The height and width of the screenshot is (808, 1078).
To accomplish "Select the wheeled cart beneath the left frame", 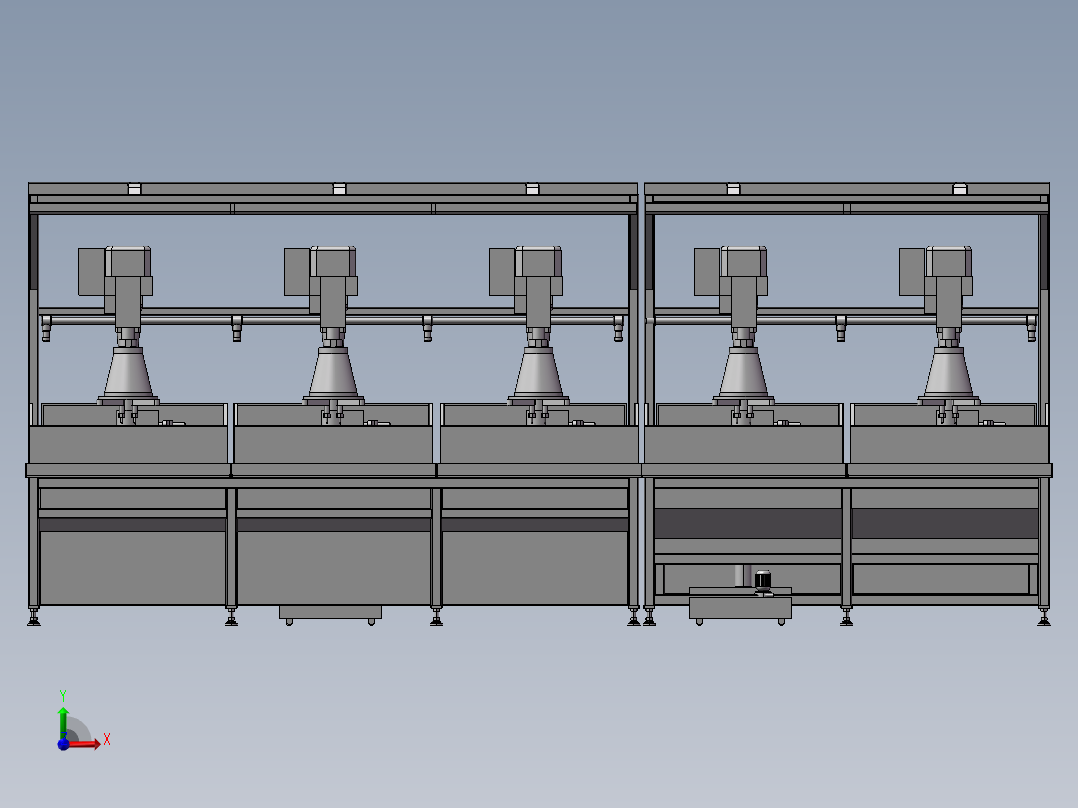I will point(331,614).
